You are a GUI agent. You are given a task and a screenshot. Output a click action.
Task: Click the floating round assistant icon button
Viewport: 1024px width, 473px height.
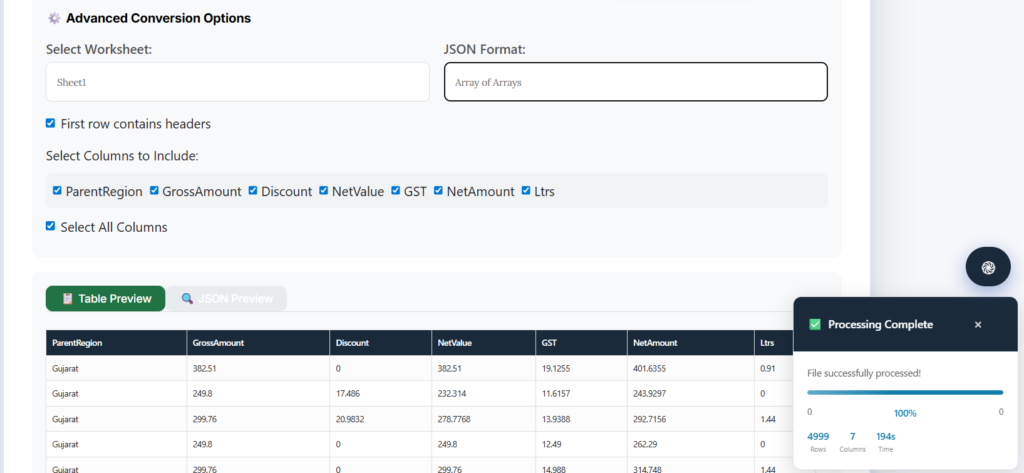(x=988, y=267)
